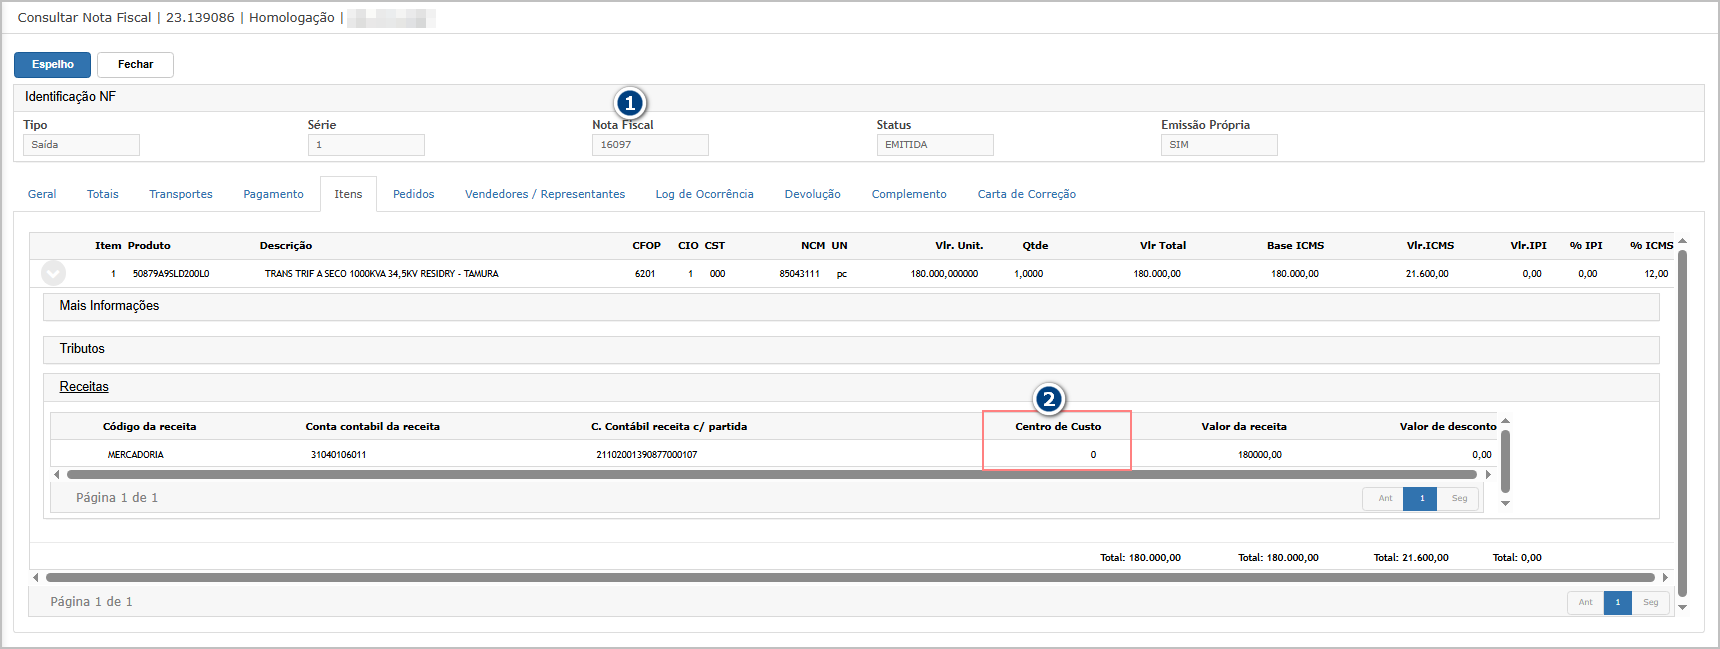Click NCM value 85043111

click(799, 274)
